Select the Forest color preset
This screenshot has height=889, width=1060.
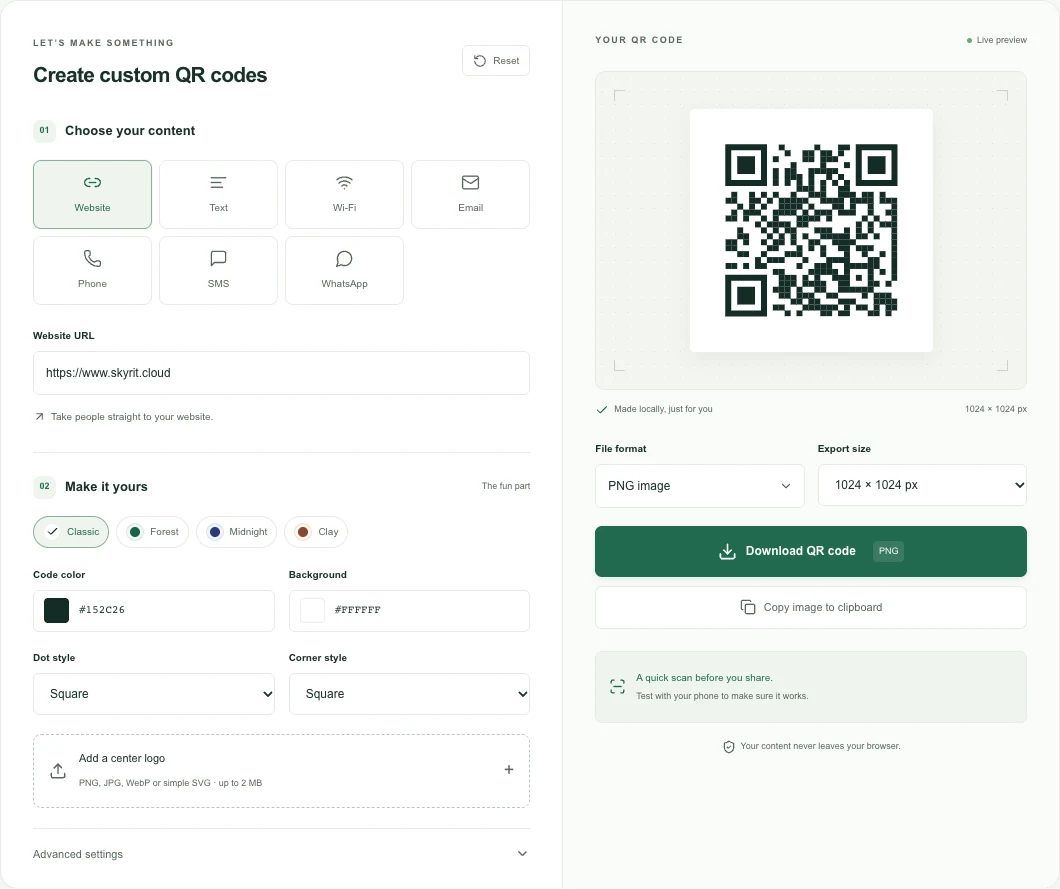click(152, 532)
